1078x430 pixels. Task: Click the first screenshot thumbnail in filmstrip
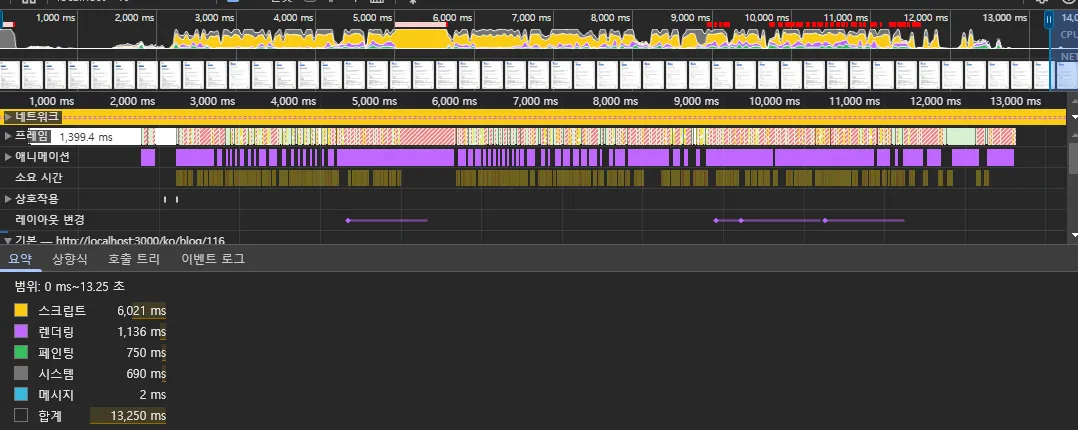10,75
